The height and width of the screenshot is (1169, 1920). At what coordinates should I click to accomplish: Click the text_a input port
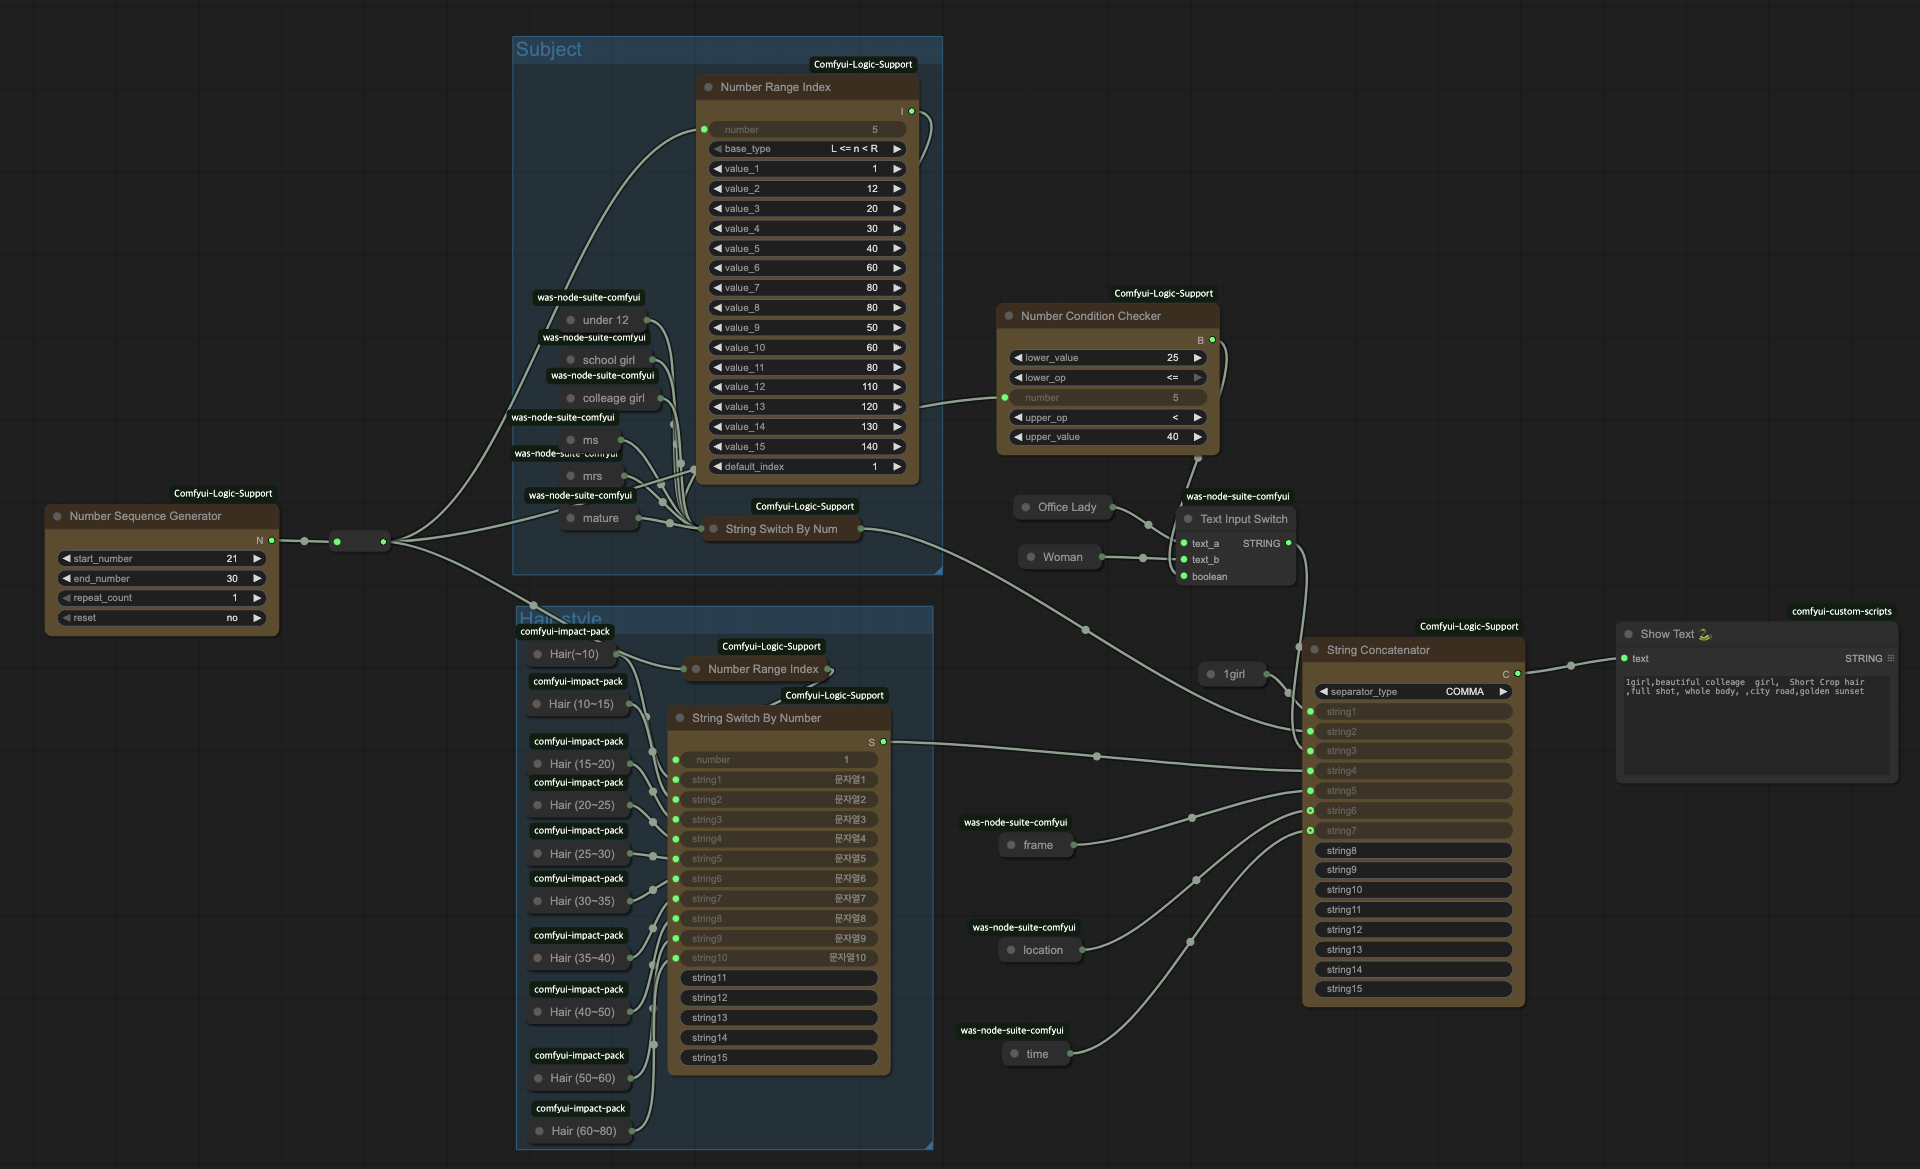point(1184,543)
